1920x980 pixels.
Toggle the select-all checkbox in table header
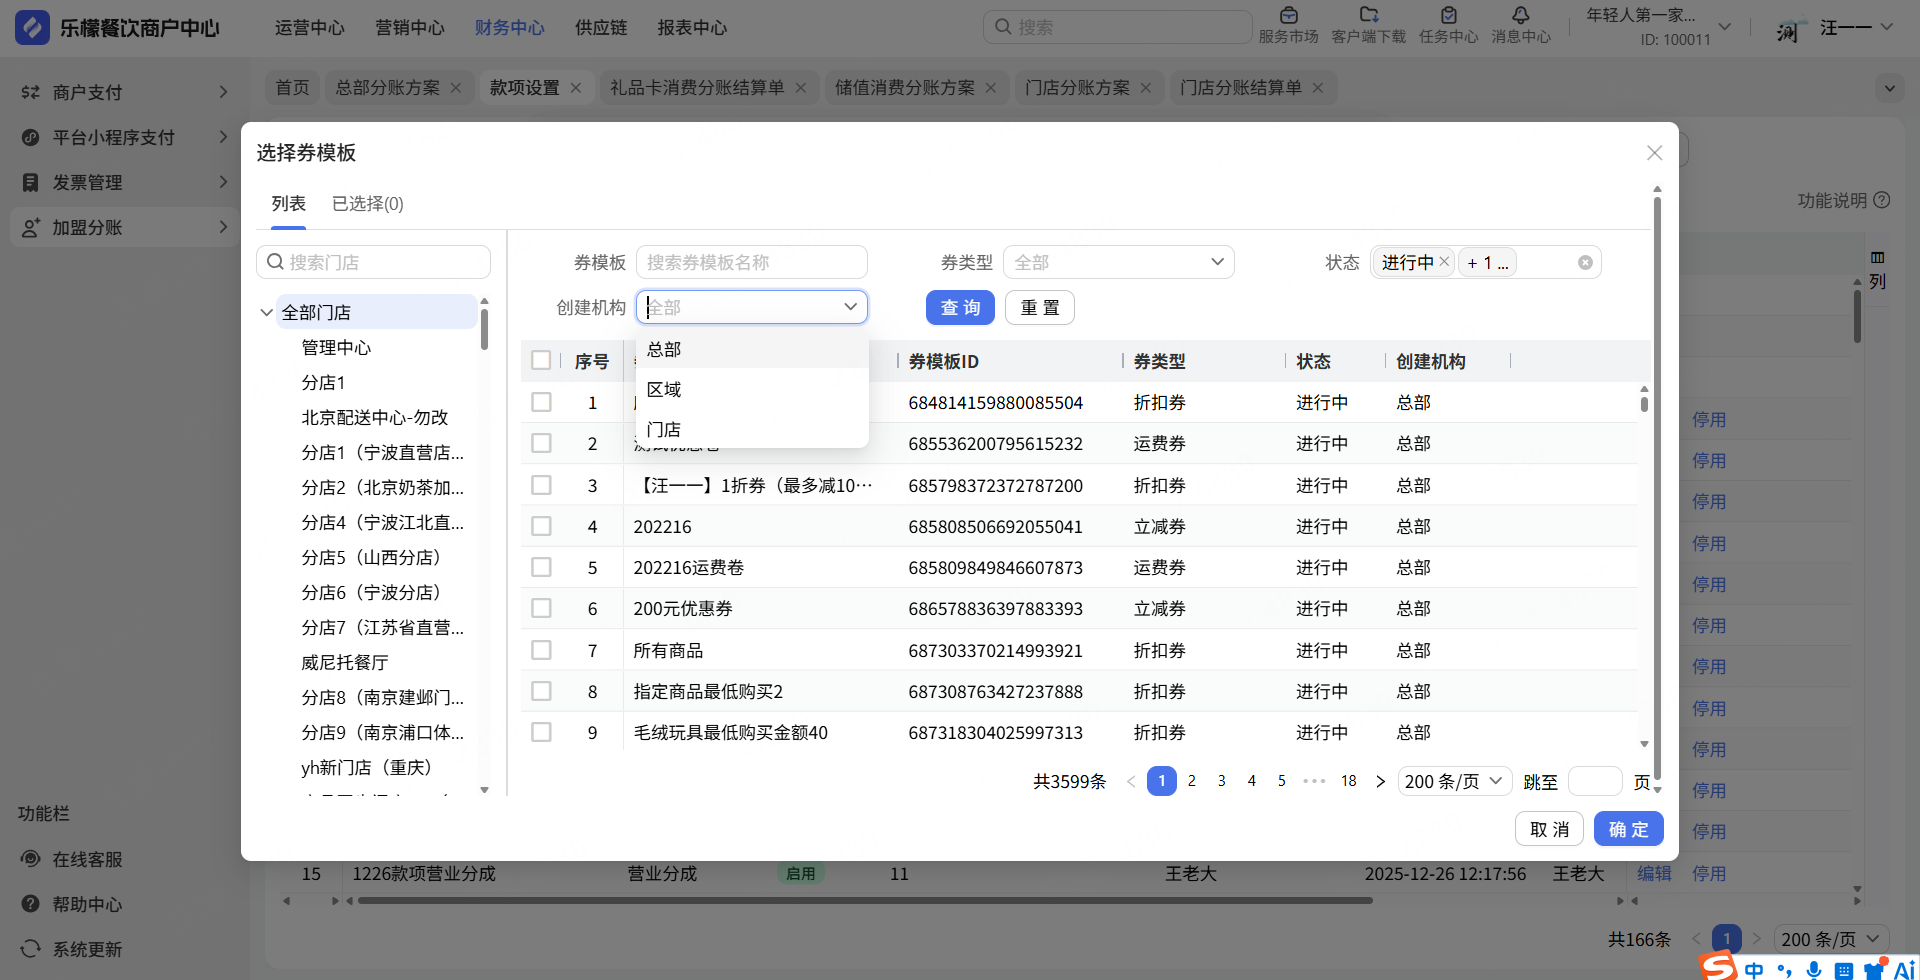point(541,361)
